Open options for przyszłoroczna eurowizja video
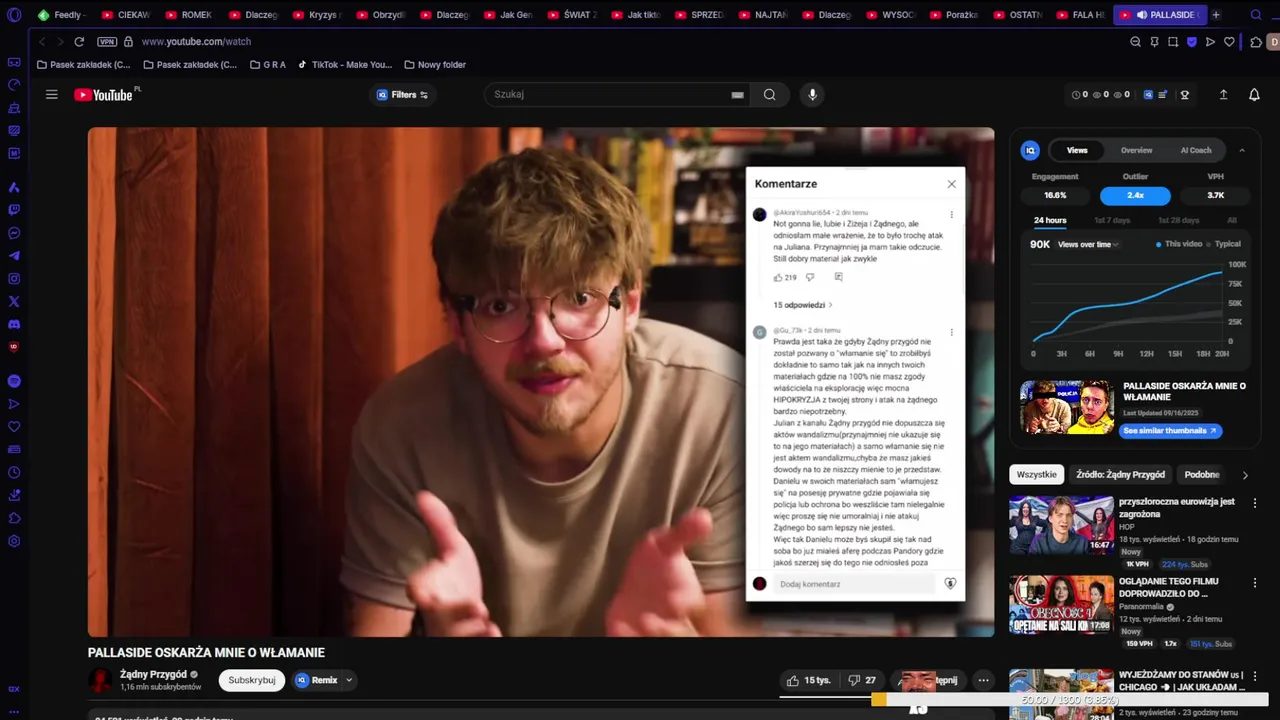 pos(1255,502)
